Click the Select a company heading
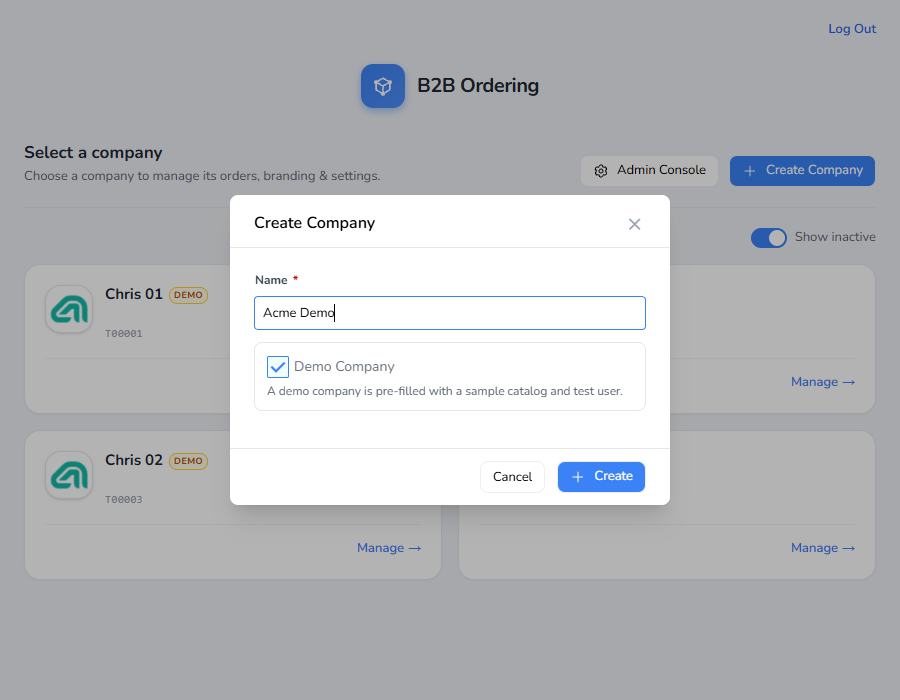900x700 pixels. tap(93, 153)
